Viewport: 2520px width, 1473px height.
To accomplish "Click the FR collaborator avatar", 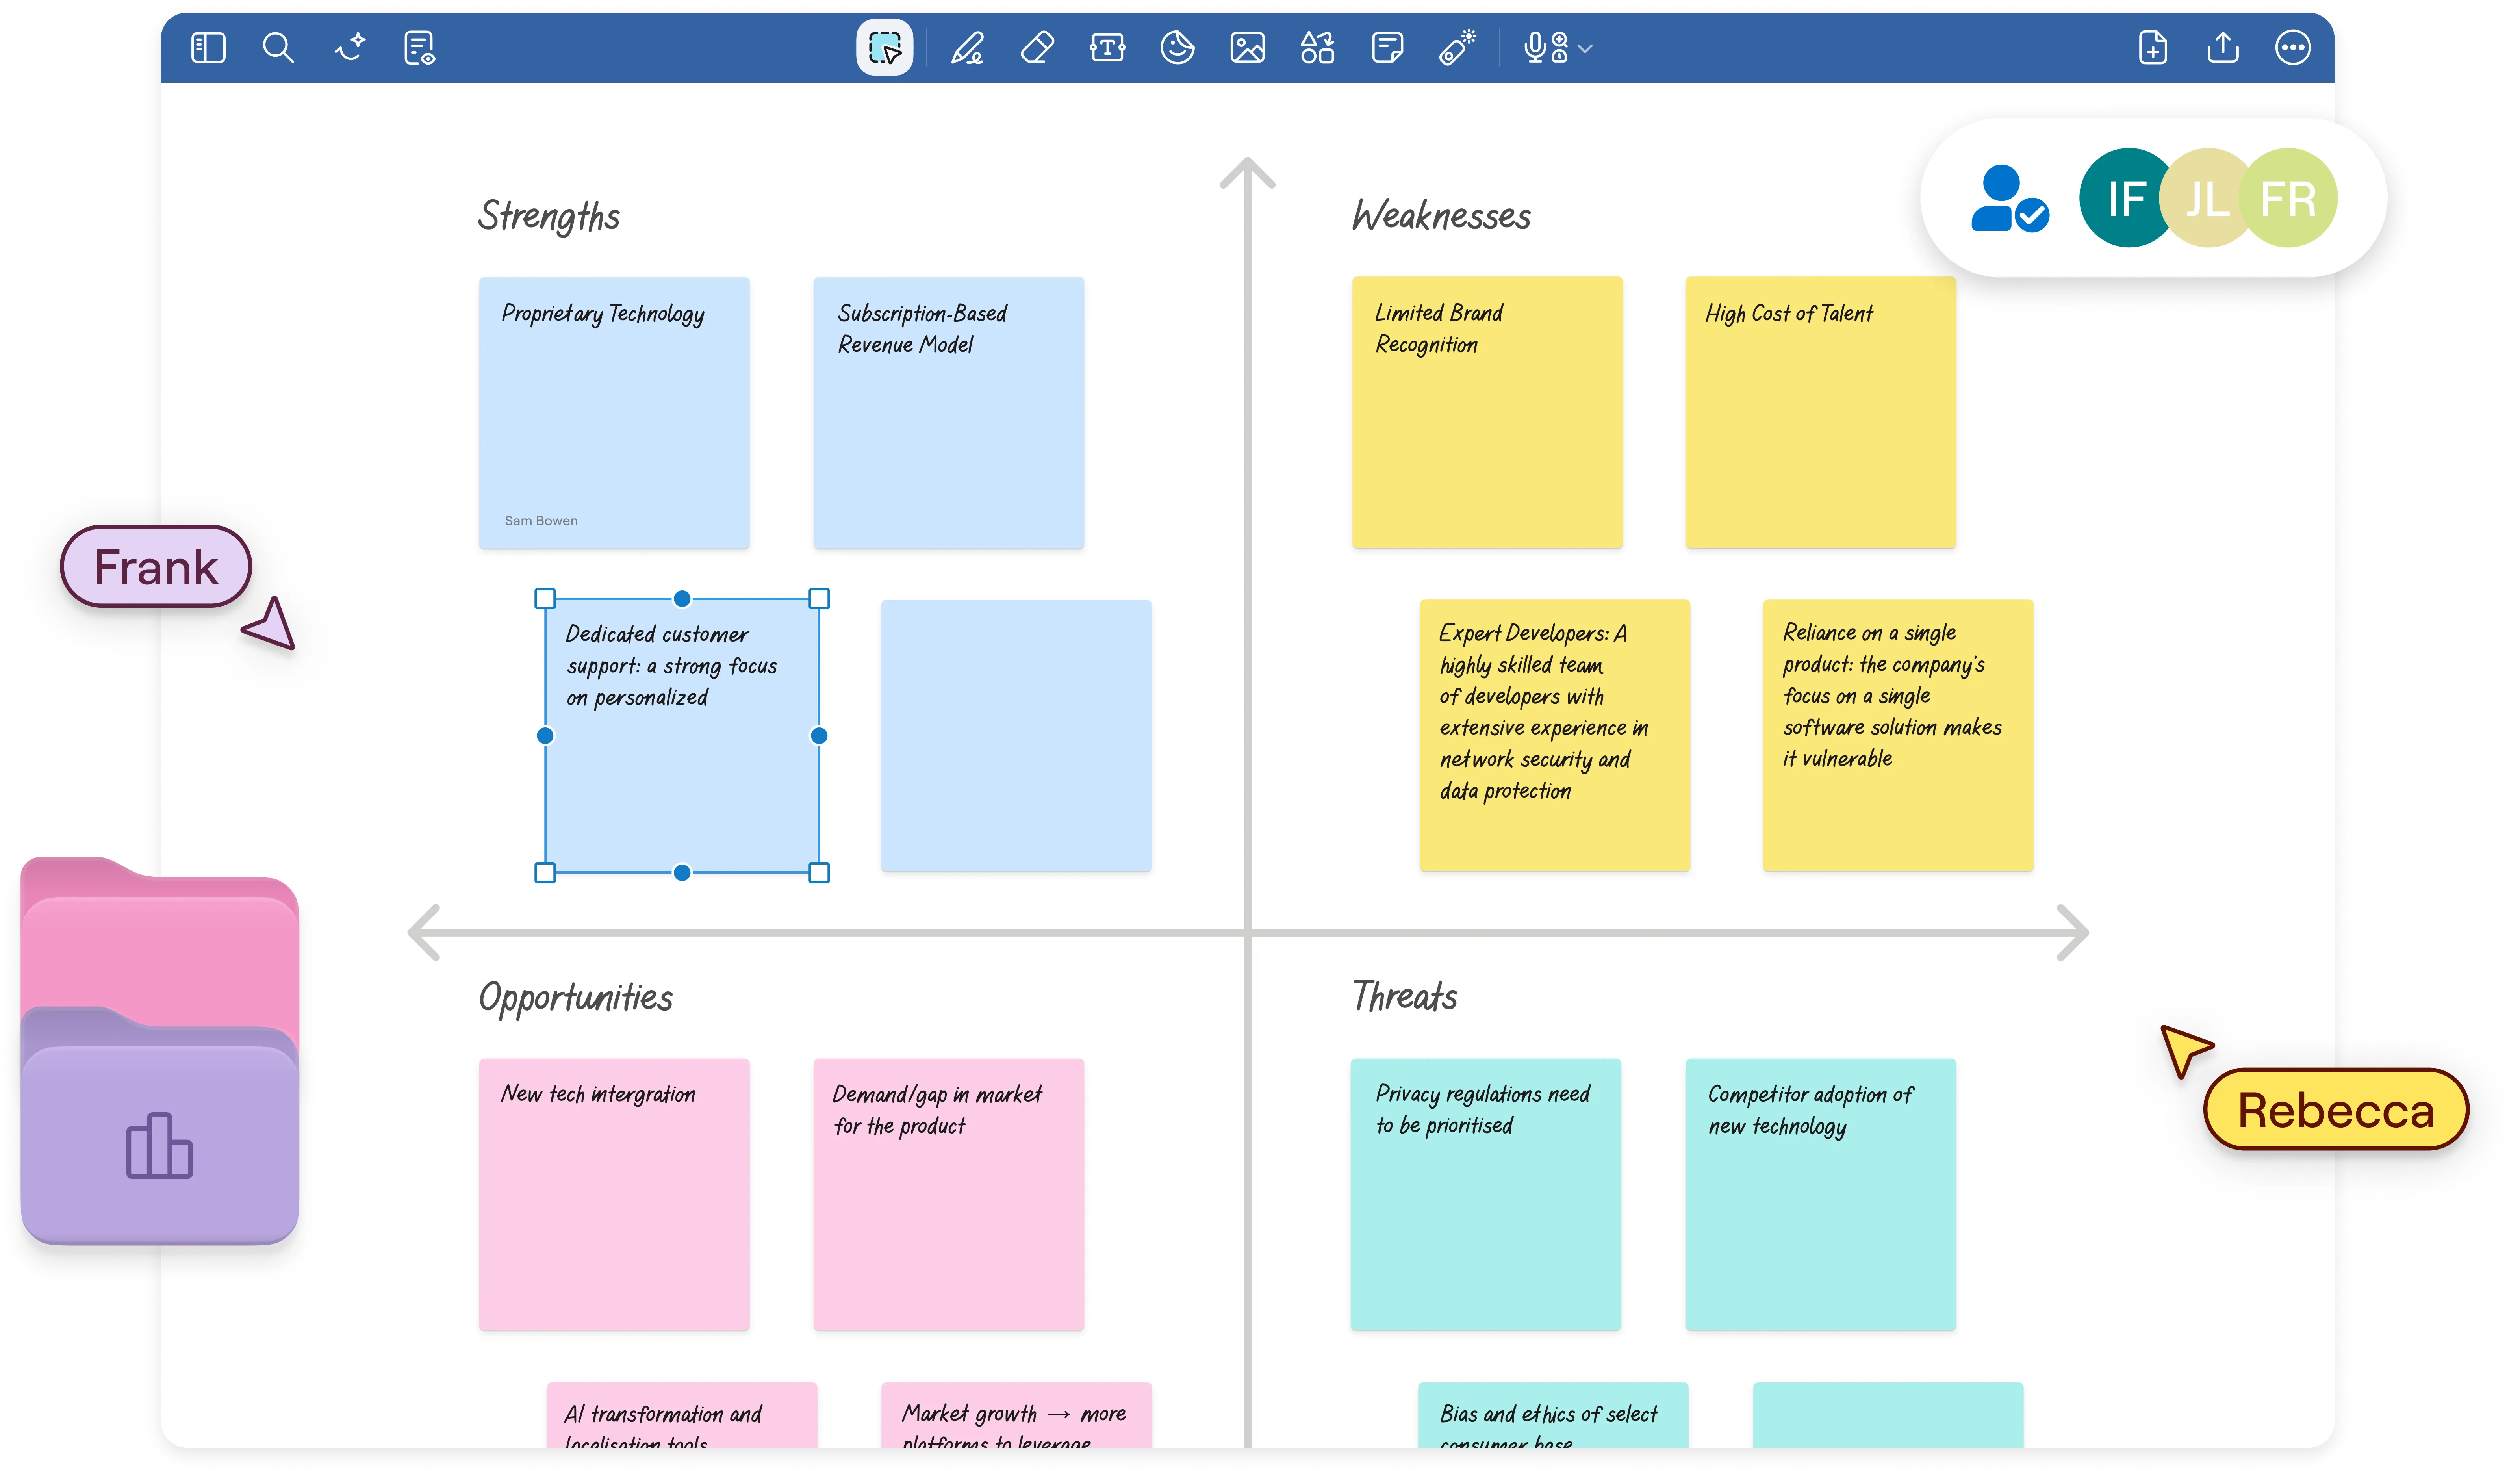I will pyautogui.click(x=2290, y=198).
